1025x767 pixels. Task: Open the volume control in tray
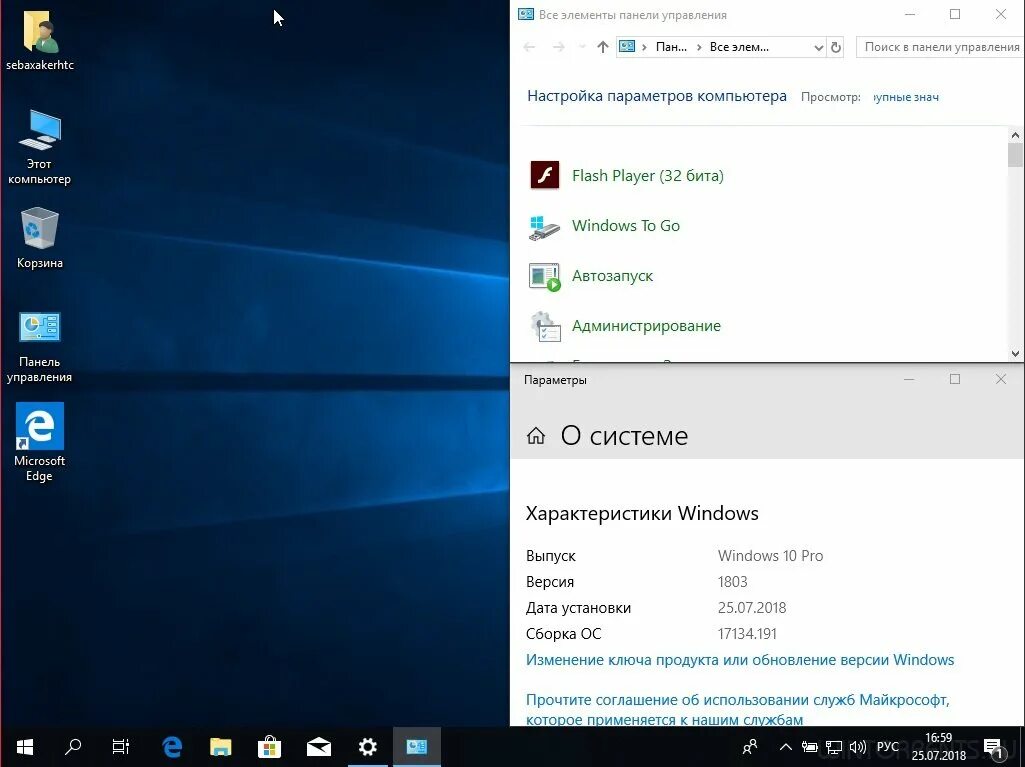[x=857, y=747]
